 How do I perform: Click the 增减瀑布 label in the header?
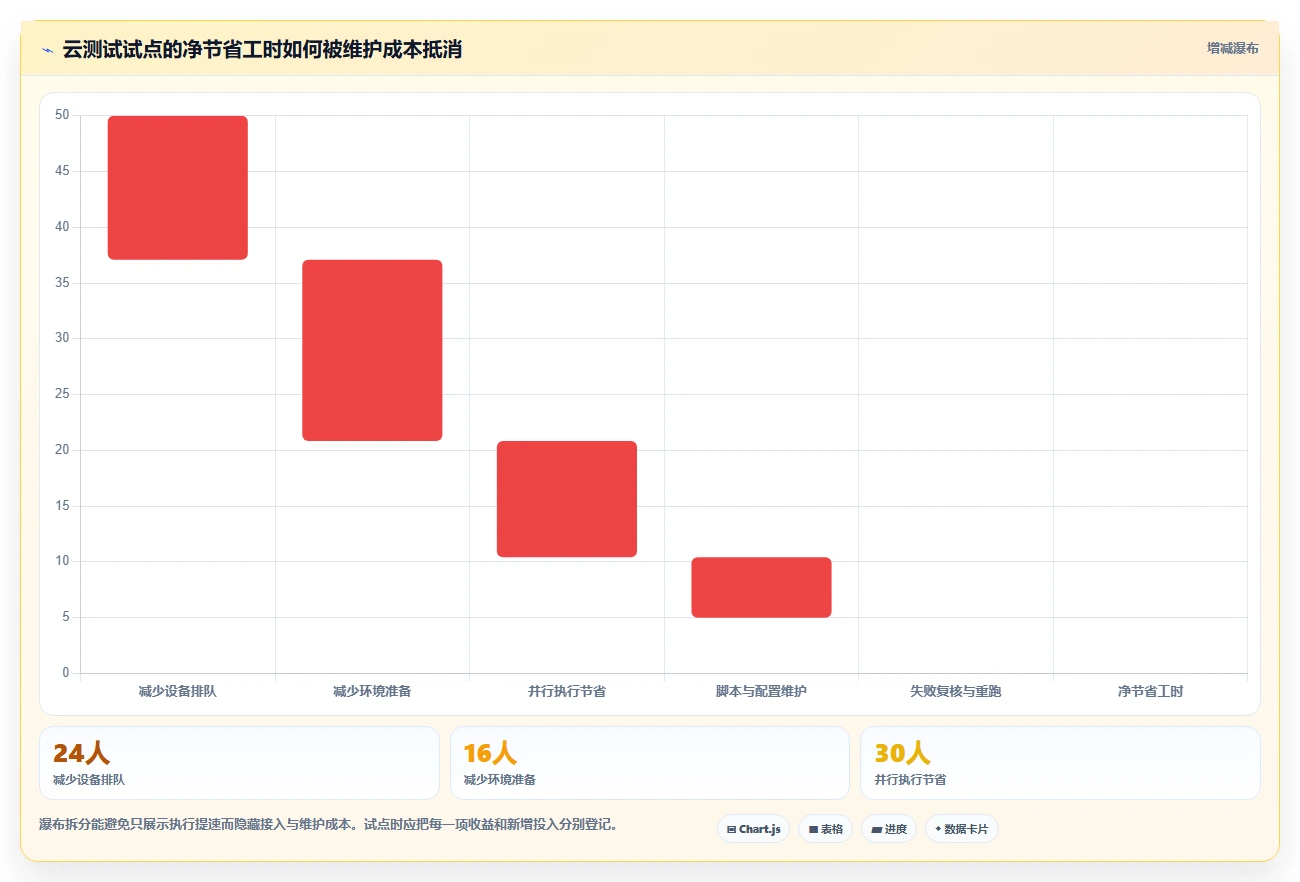[1232, 48]
